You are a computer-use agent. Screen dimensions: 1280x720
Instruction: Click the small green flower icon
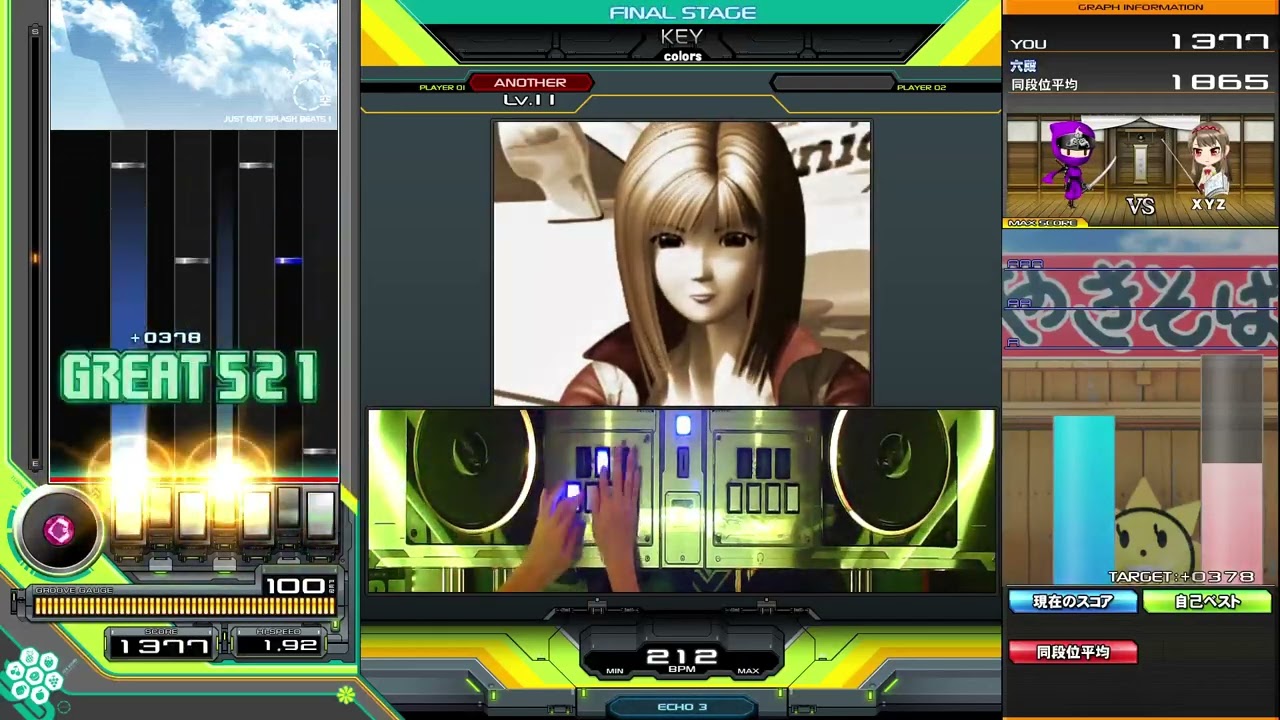(346, 694)
